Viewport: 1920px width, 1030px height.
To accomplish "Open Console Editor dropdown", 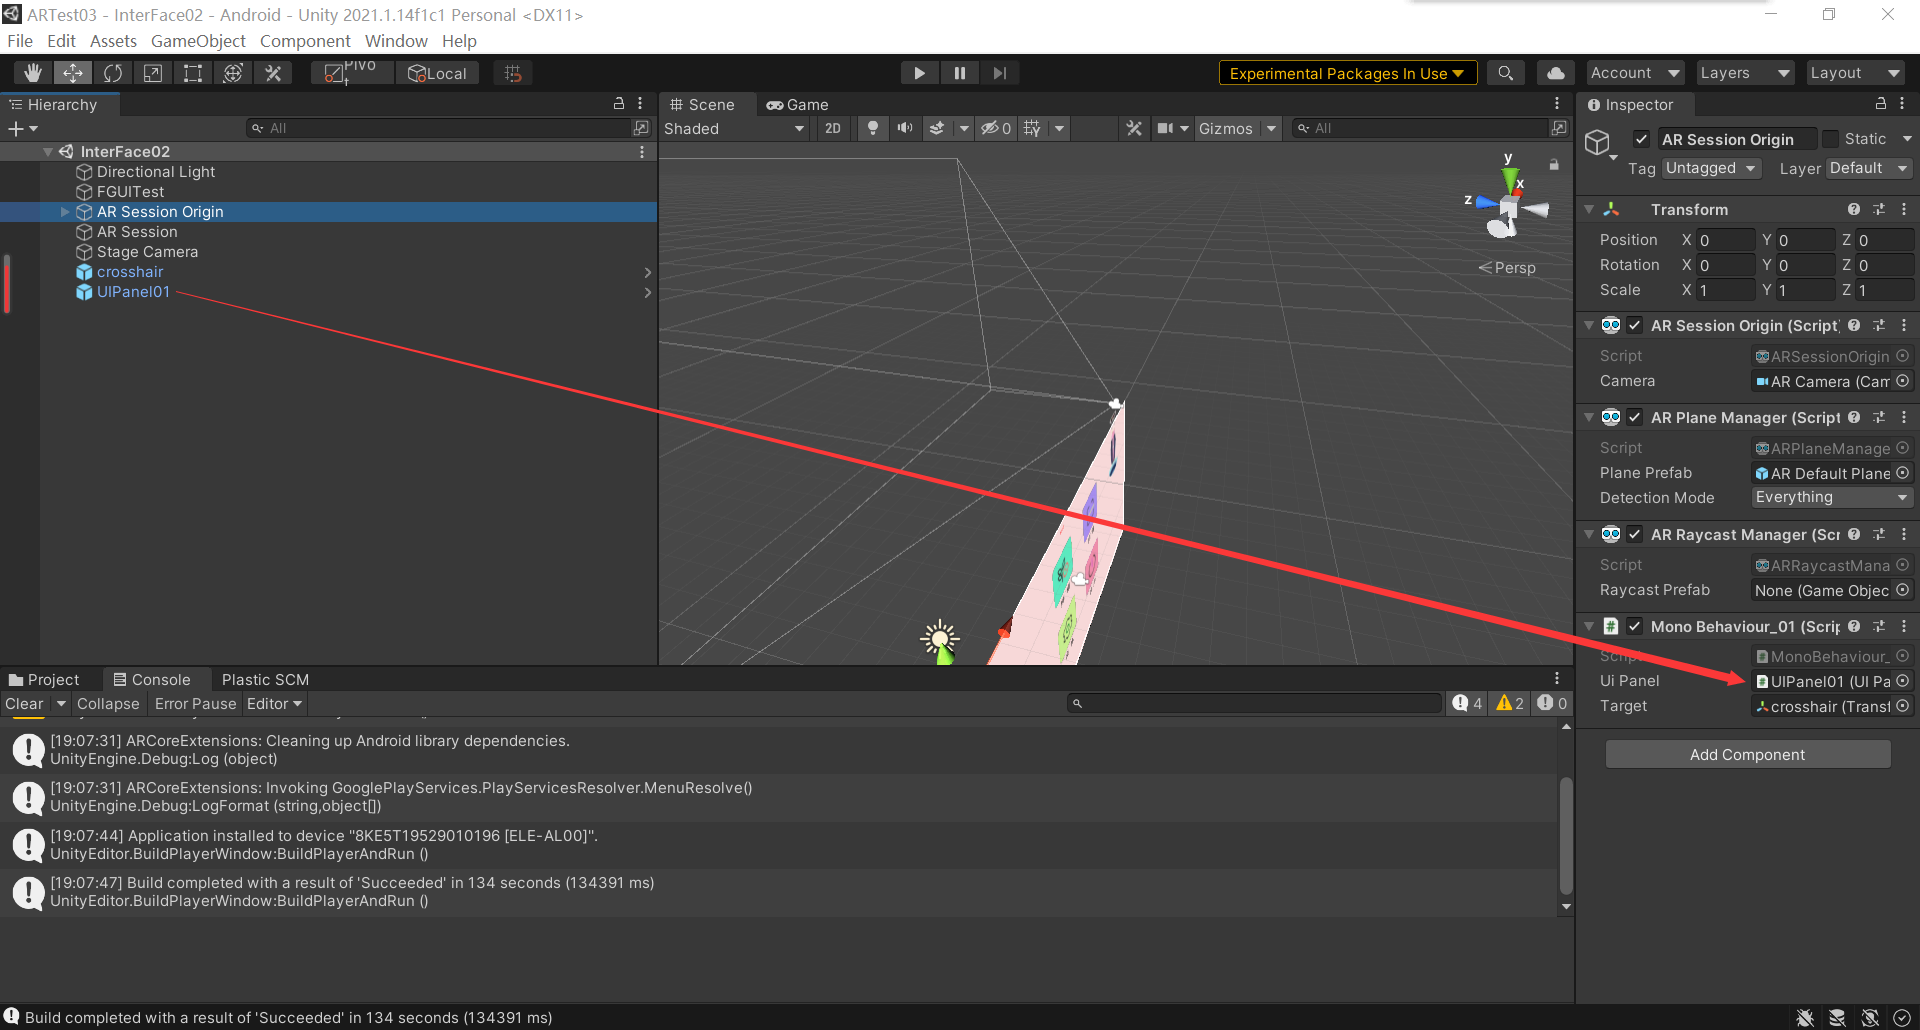I will pos(274,703).
